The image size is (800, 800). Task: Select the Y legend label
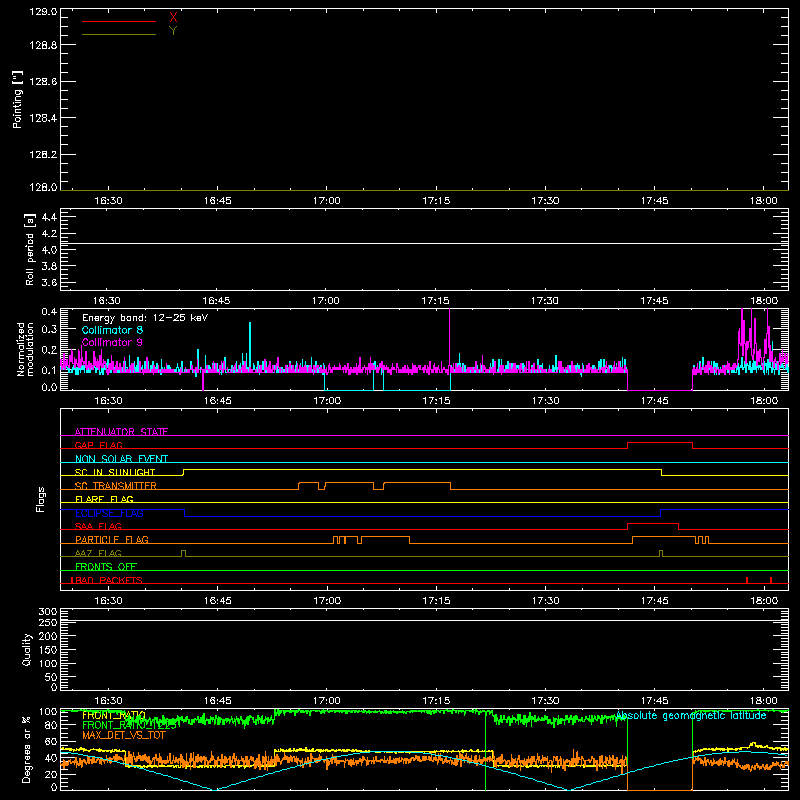(x=173, y=31)
